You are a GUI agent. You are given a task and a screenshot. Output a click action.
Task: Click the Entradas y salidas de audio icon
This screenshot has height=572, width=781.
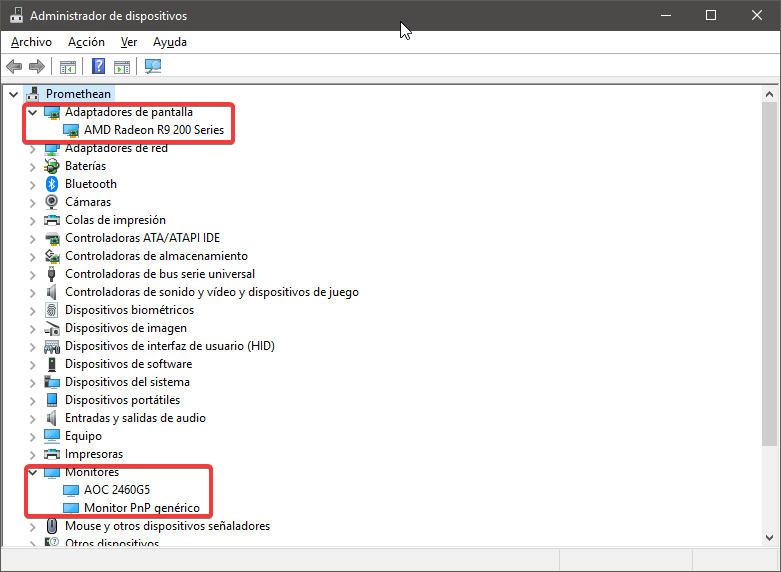coord(52,418)
